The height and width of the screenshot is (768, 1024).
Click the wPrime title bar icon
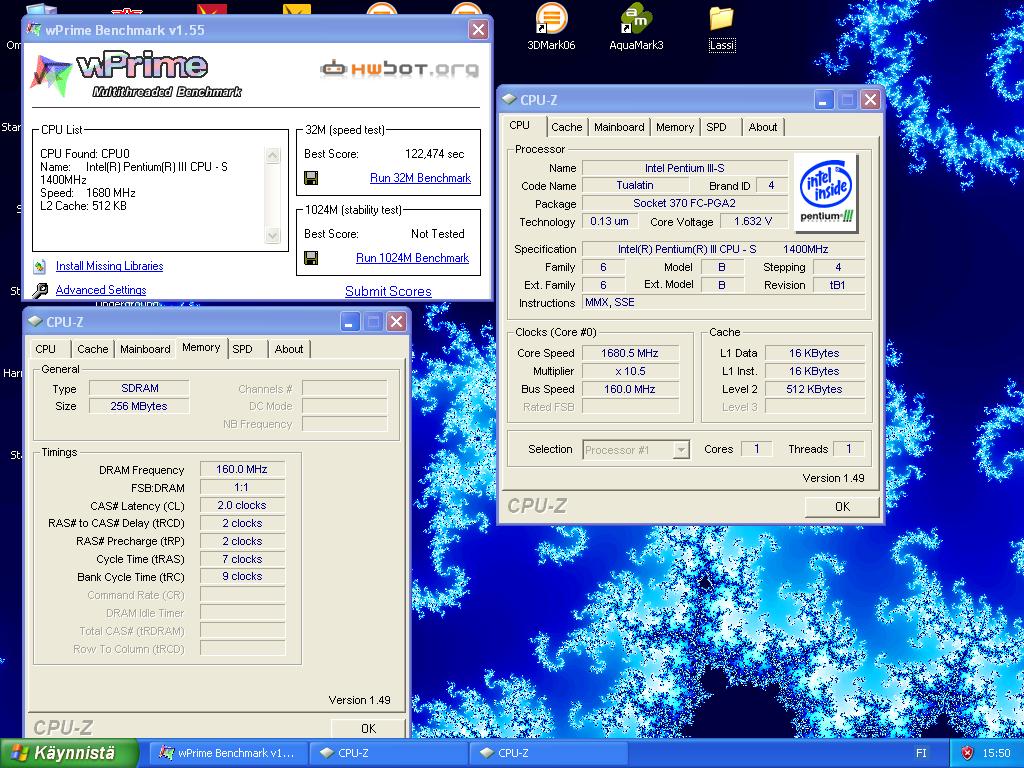pyautogui.click(x=34, y=29)
